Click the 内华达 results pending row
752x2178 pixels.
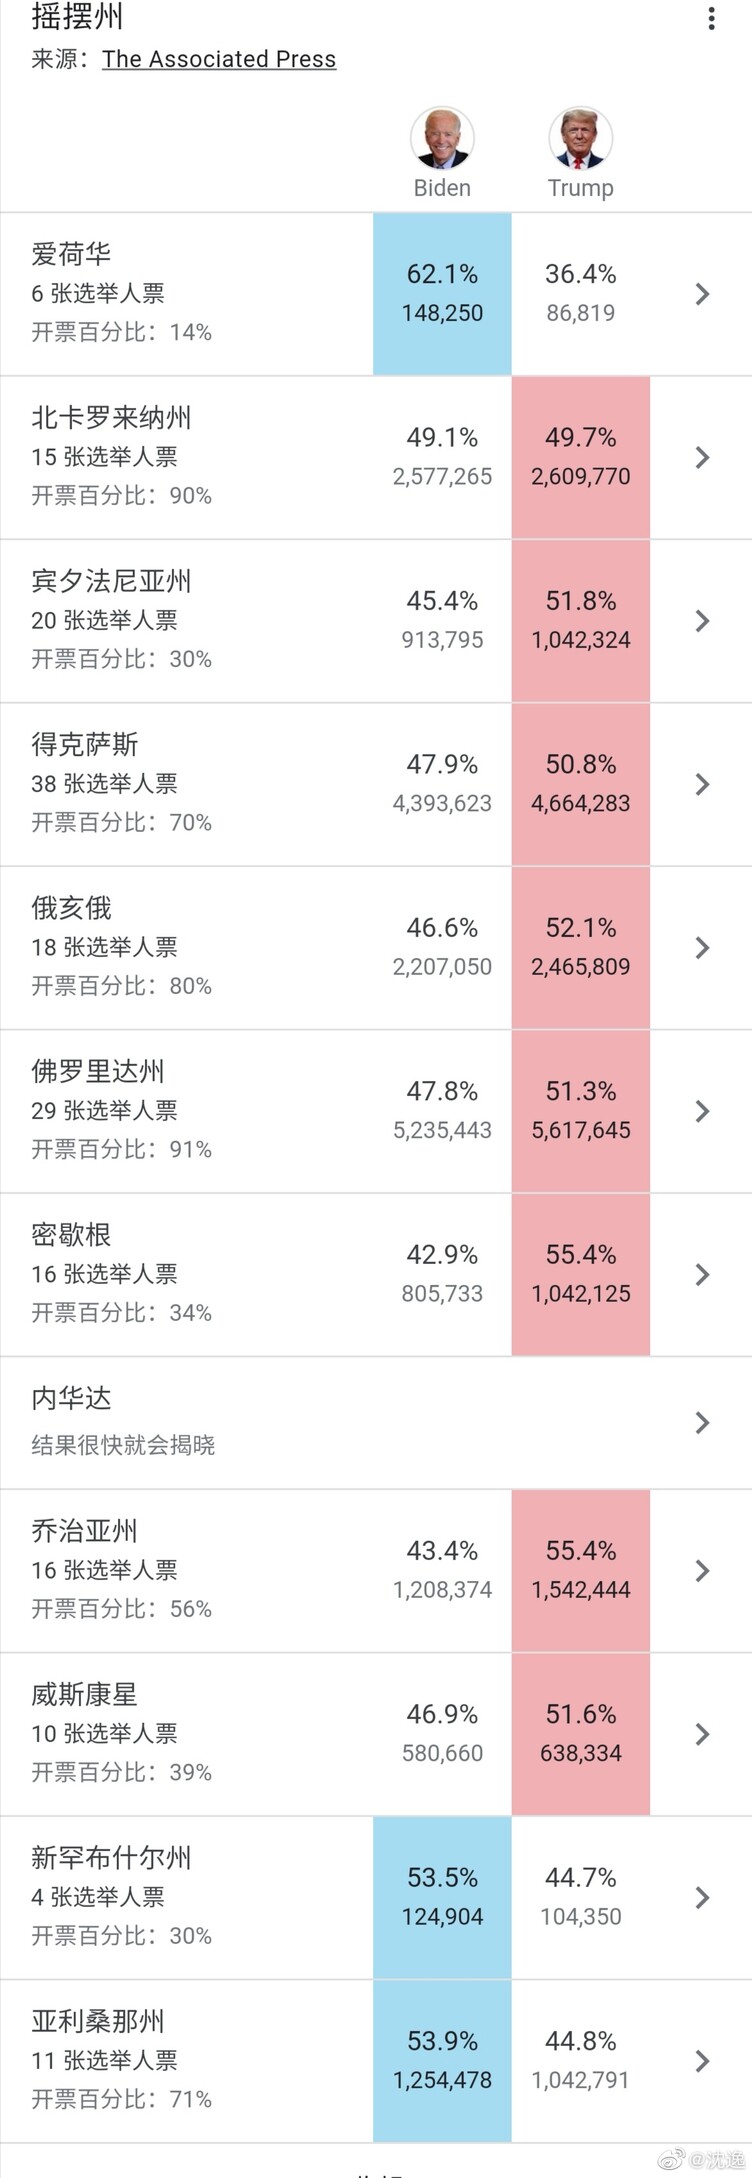tap(376, 1422)
